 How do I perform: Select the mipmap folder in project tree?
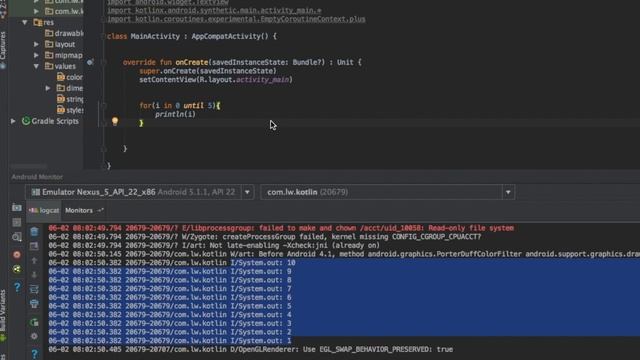(x=63, y=55)
